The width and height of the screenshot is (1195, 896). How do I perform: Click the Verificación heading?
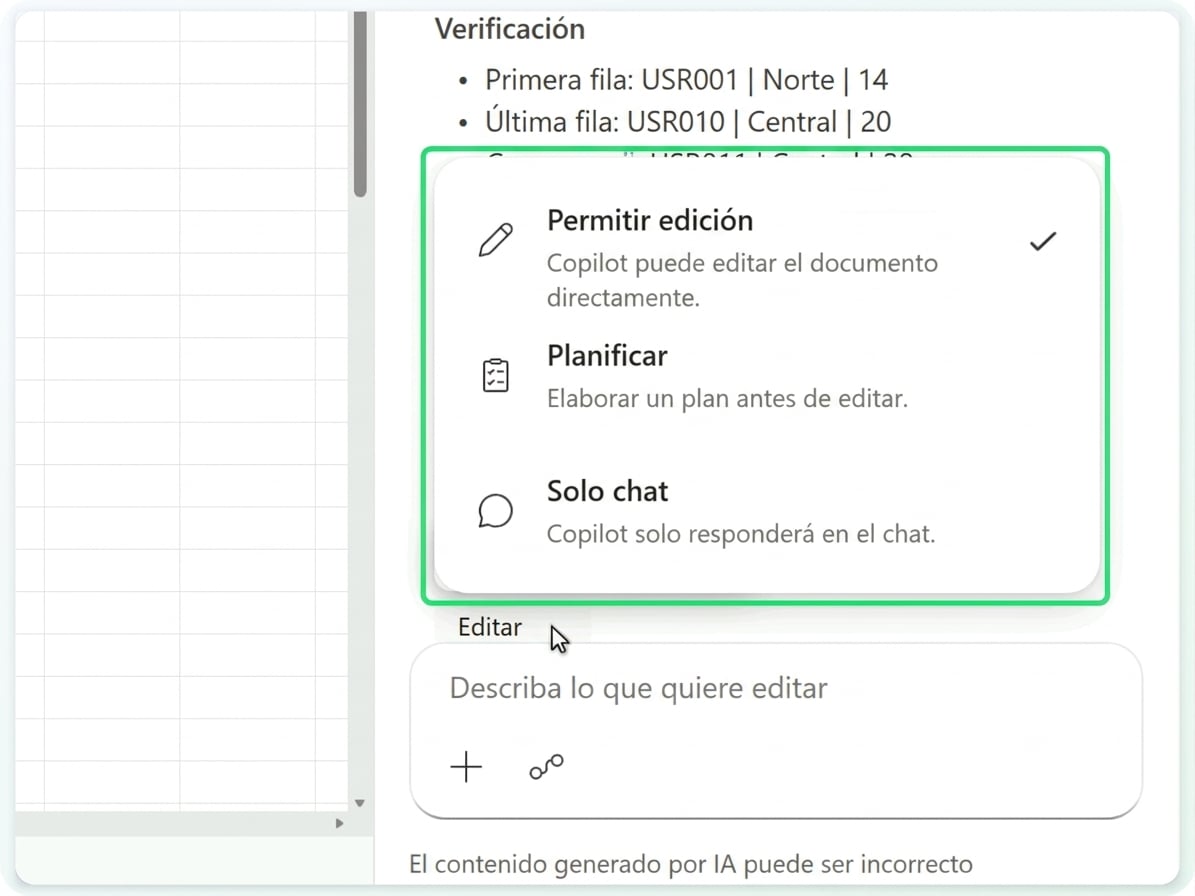click(x=510, y=29)
